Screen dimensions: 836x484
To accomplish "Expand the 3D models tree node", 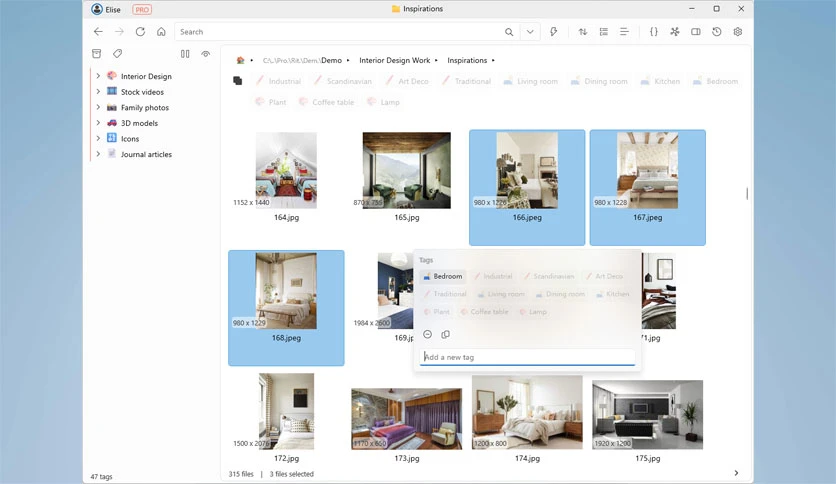I will pyautogui.click(x=98, y=123).
